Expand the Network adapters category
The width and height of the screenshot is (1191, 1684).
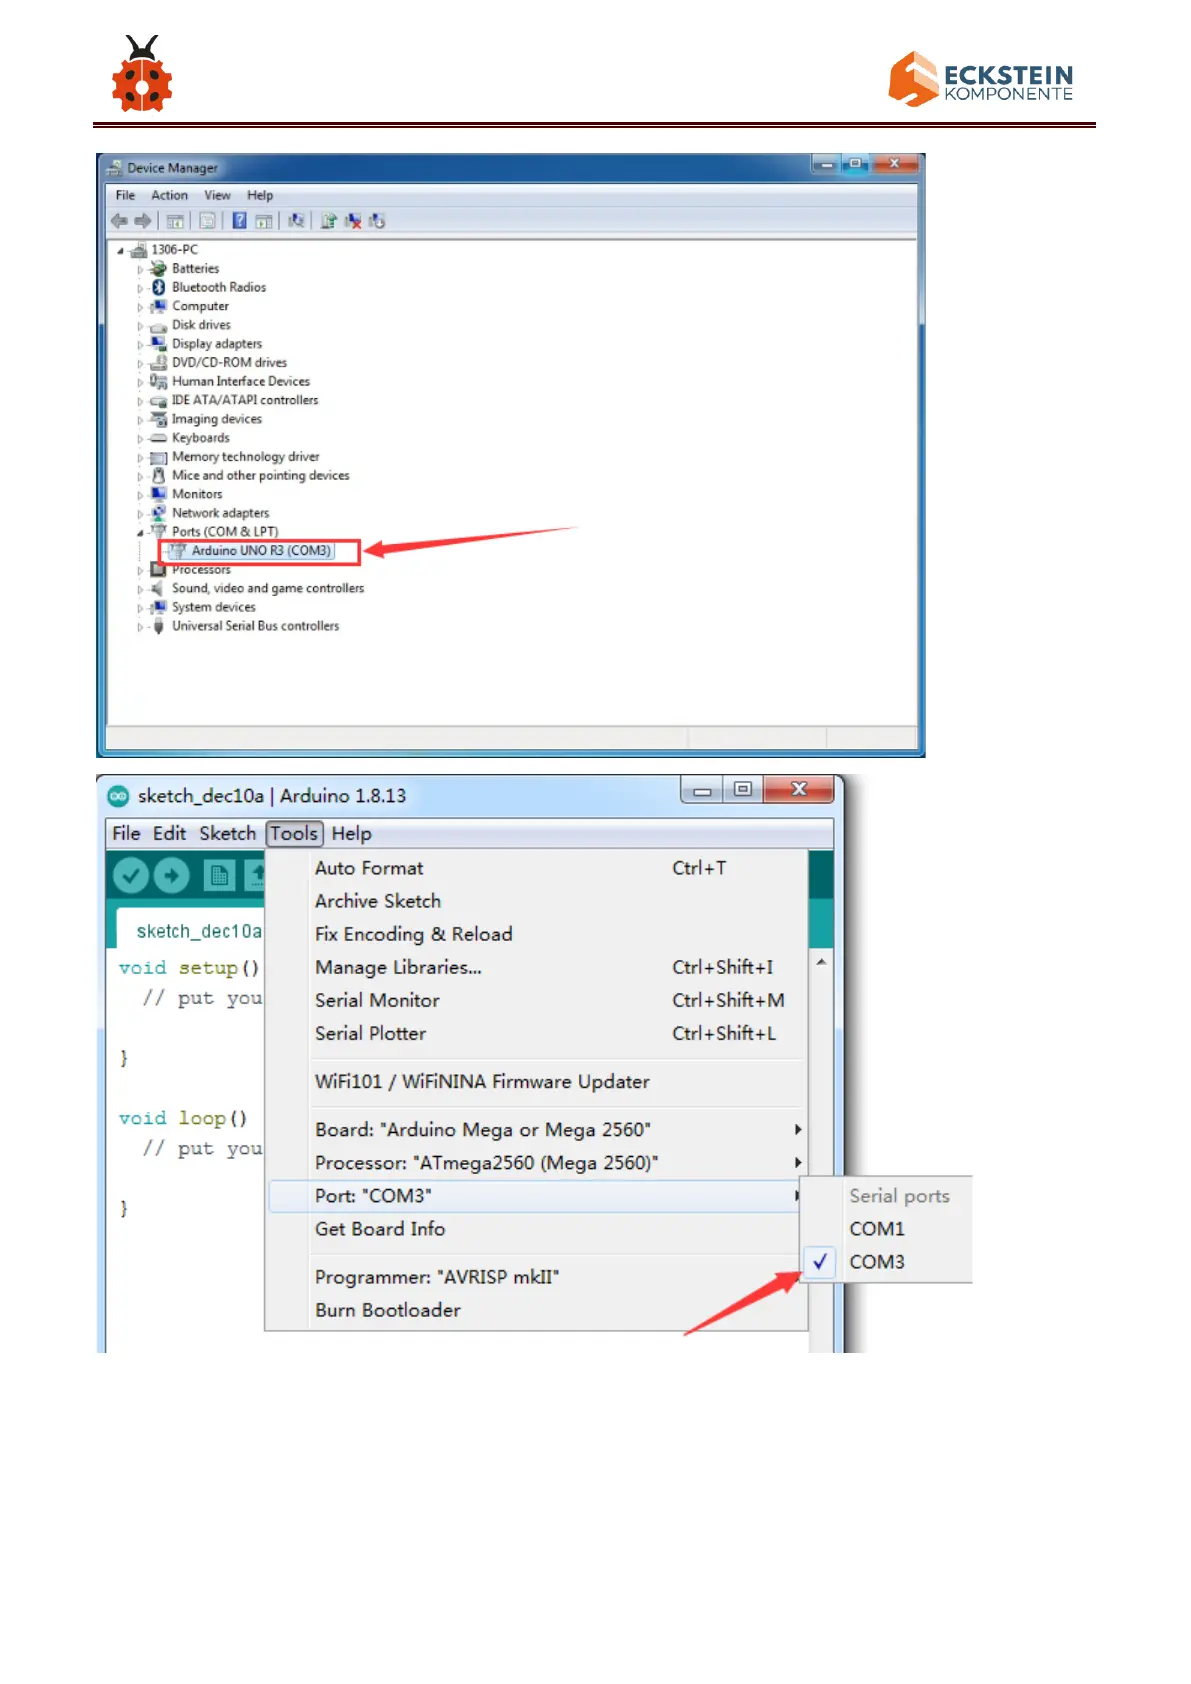coord(140,513)
